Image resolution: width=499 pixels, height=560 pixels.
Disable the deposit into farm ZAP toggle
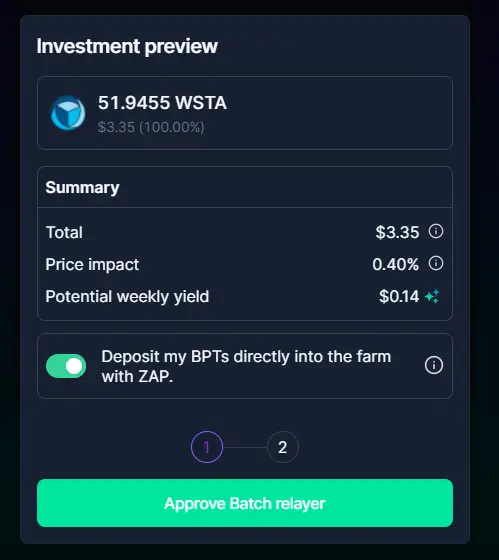[x=66, y=366]
